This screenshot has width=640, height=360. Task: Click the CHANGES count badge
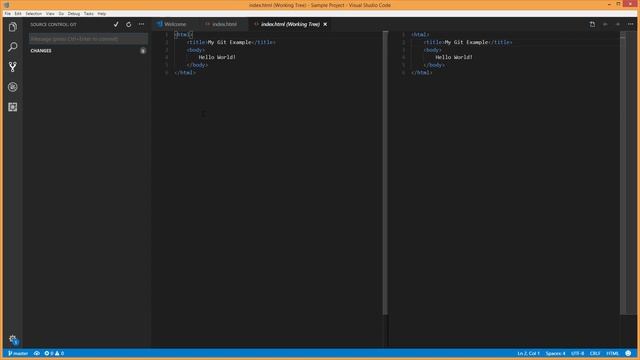point(143,51)
